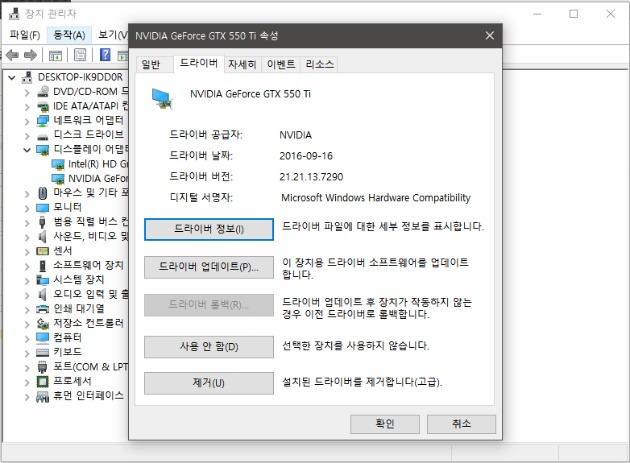Expand the 사운드, 비디오 node
630x463 pixels.
(27, 237)
